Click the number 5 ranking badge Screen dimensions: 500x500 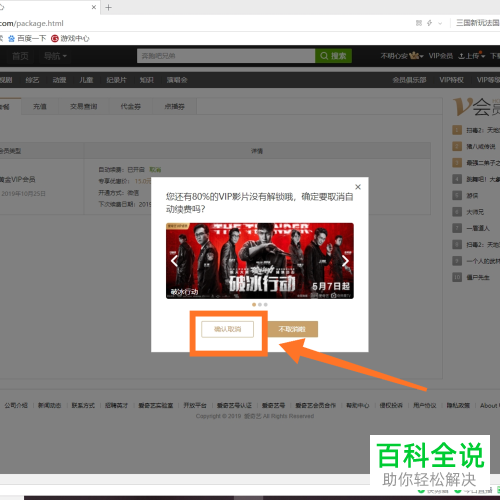click(x=457, y=195)
